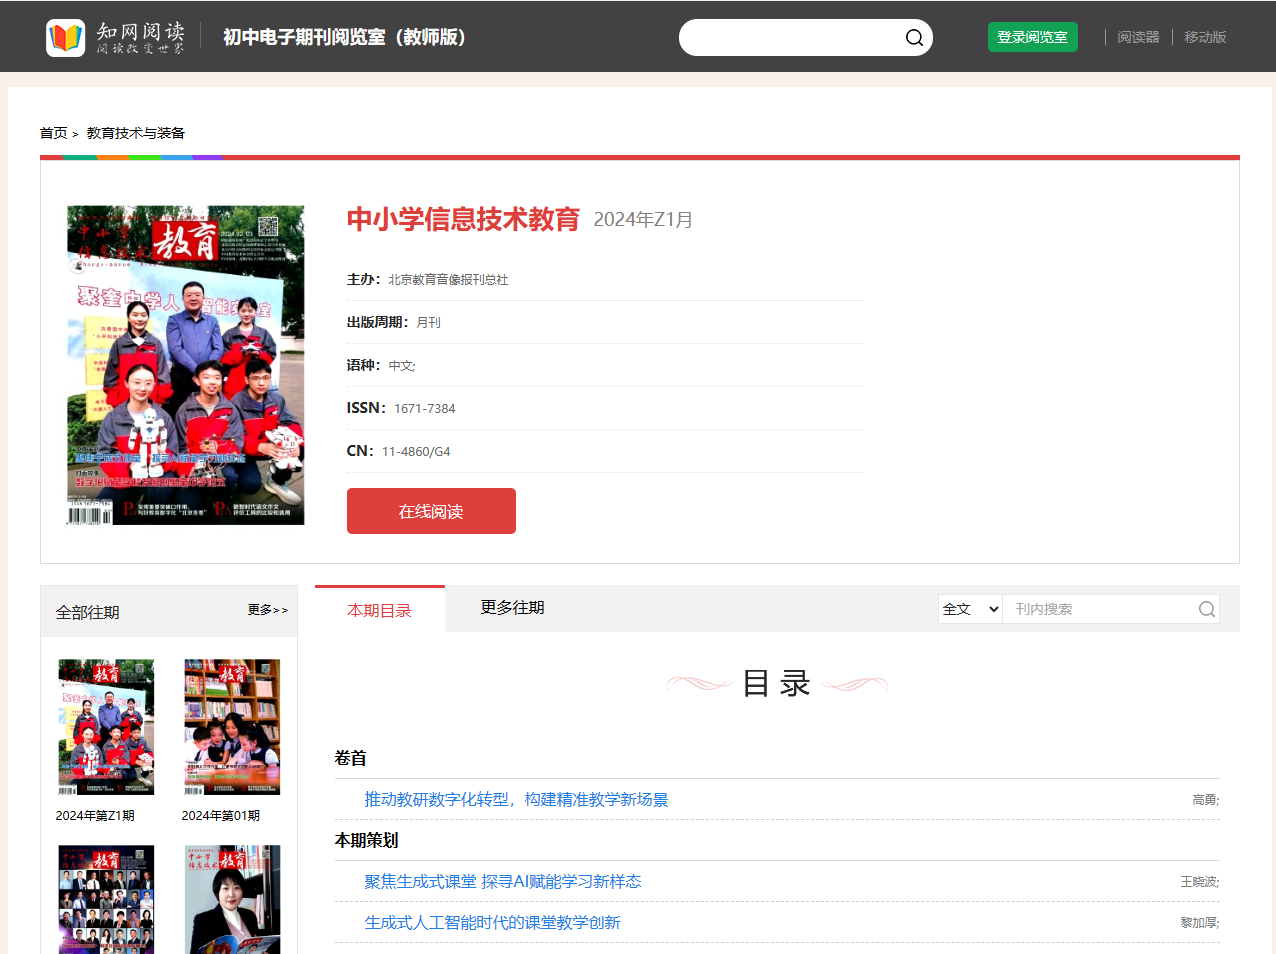Open article 聚焦生成式课堂 探寻AI赋能学习新样态

click(x=503, y=881)
